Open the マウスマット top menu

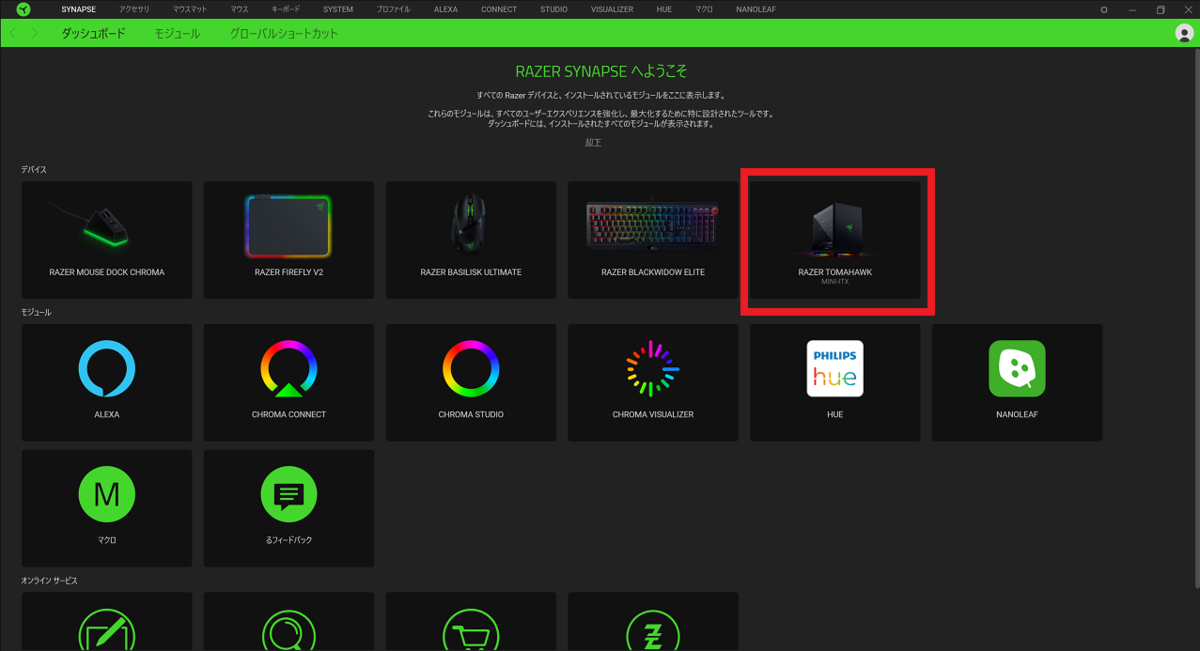[190, 9]
